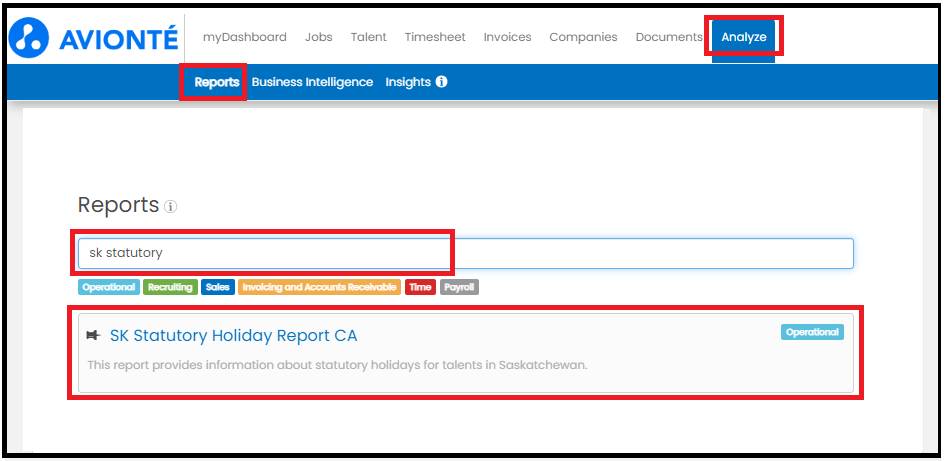This screenshot has height=461, width=946.
Task: Filter reports by Time tag
Action: [x=421, y=287]
